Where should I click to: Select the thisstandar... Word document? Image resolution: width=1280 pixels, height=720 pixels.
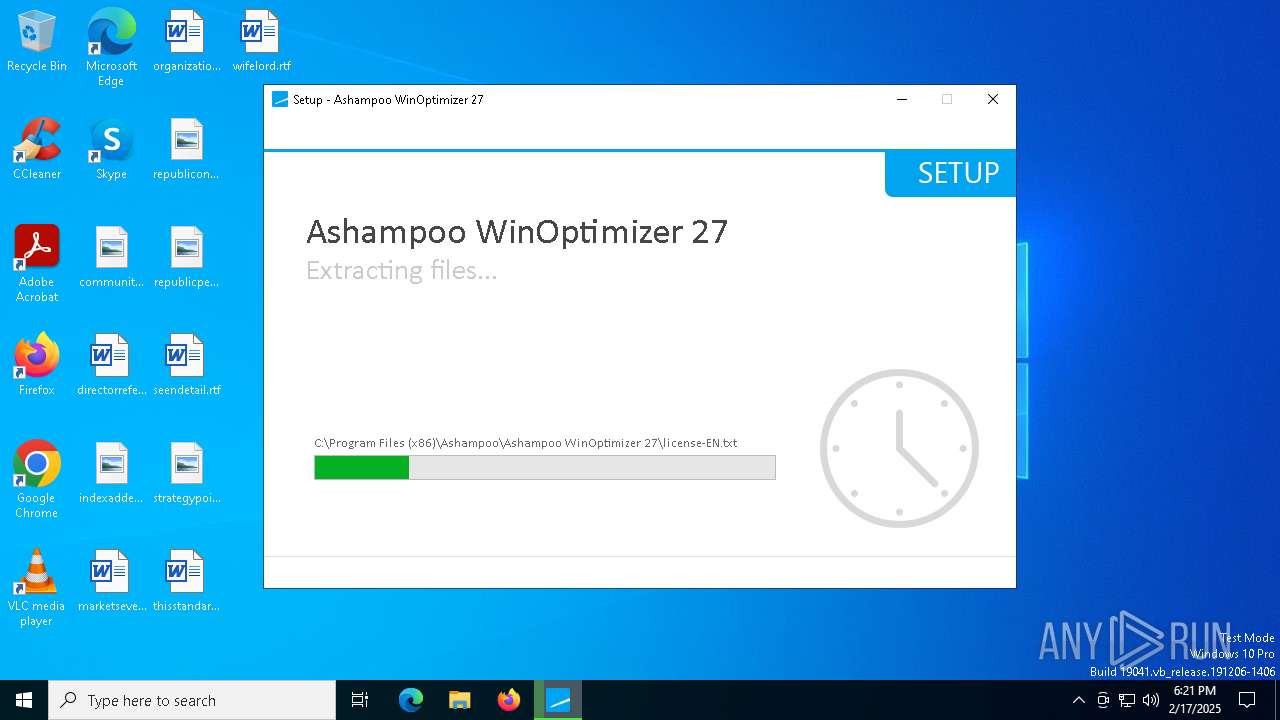pyautogui.click(x=186, y=581)
